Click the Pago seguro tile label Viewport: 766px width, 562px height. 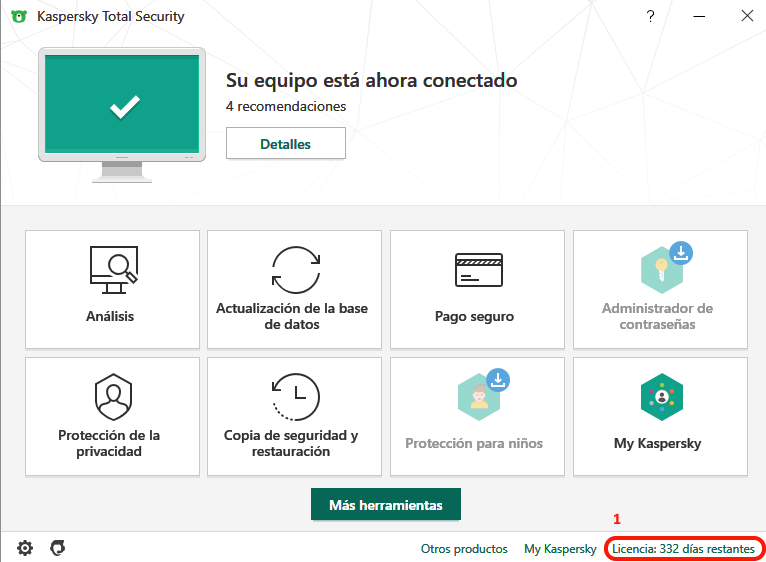474,317
